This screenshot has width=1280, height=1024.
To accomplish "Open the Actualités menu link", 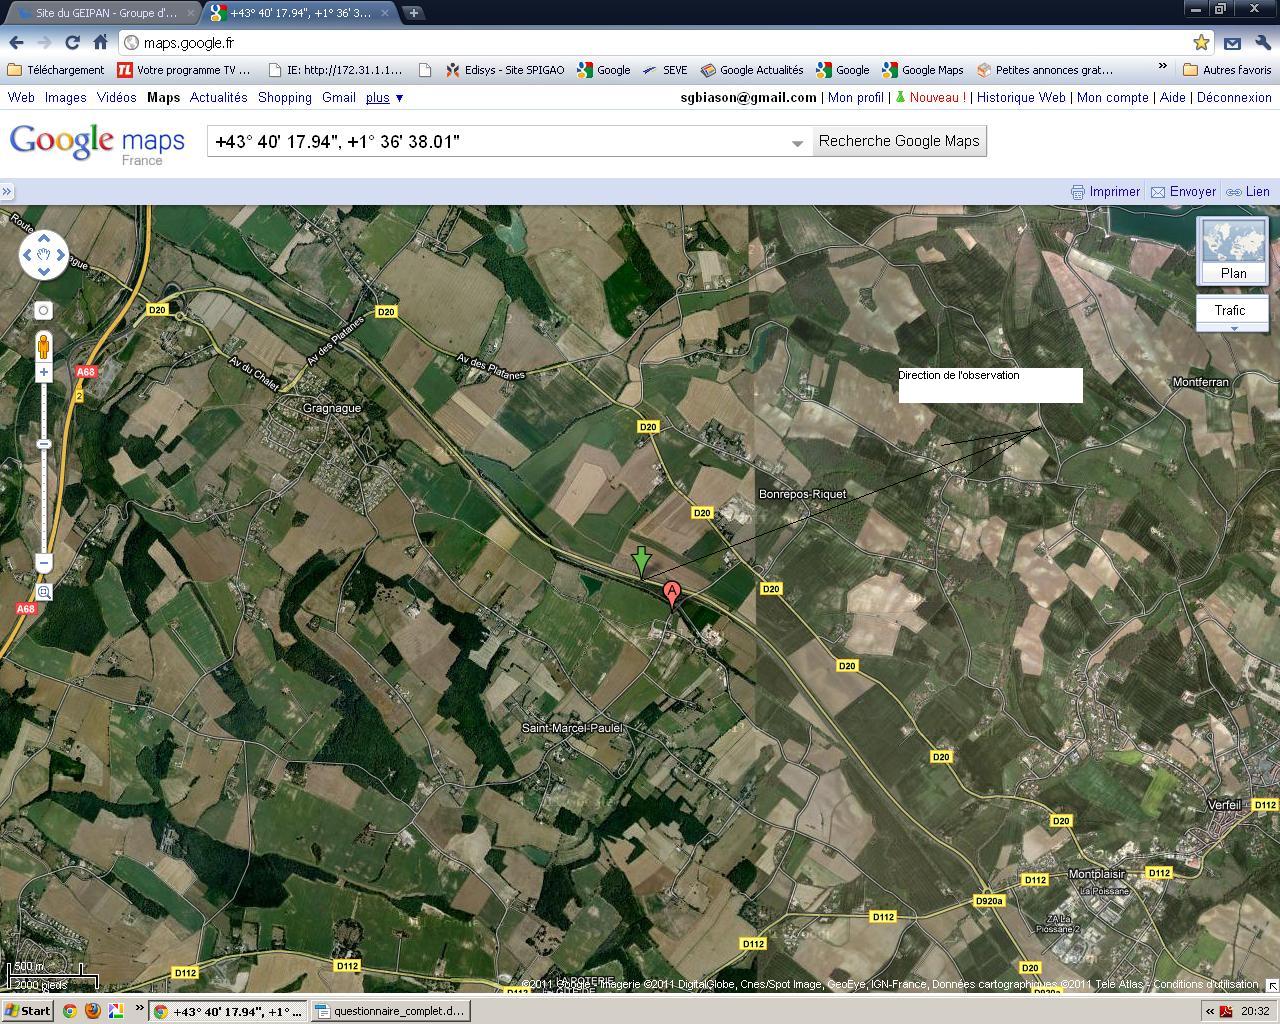I will click(x=218, y=97).
